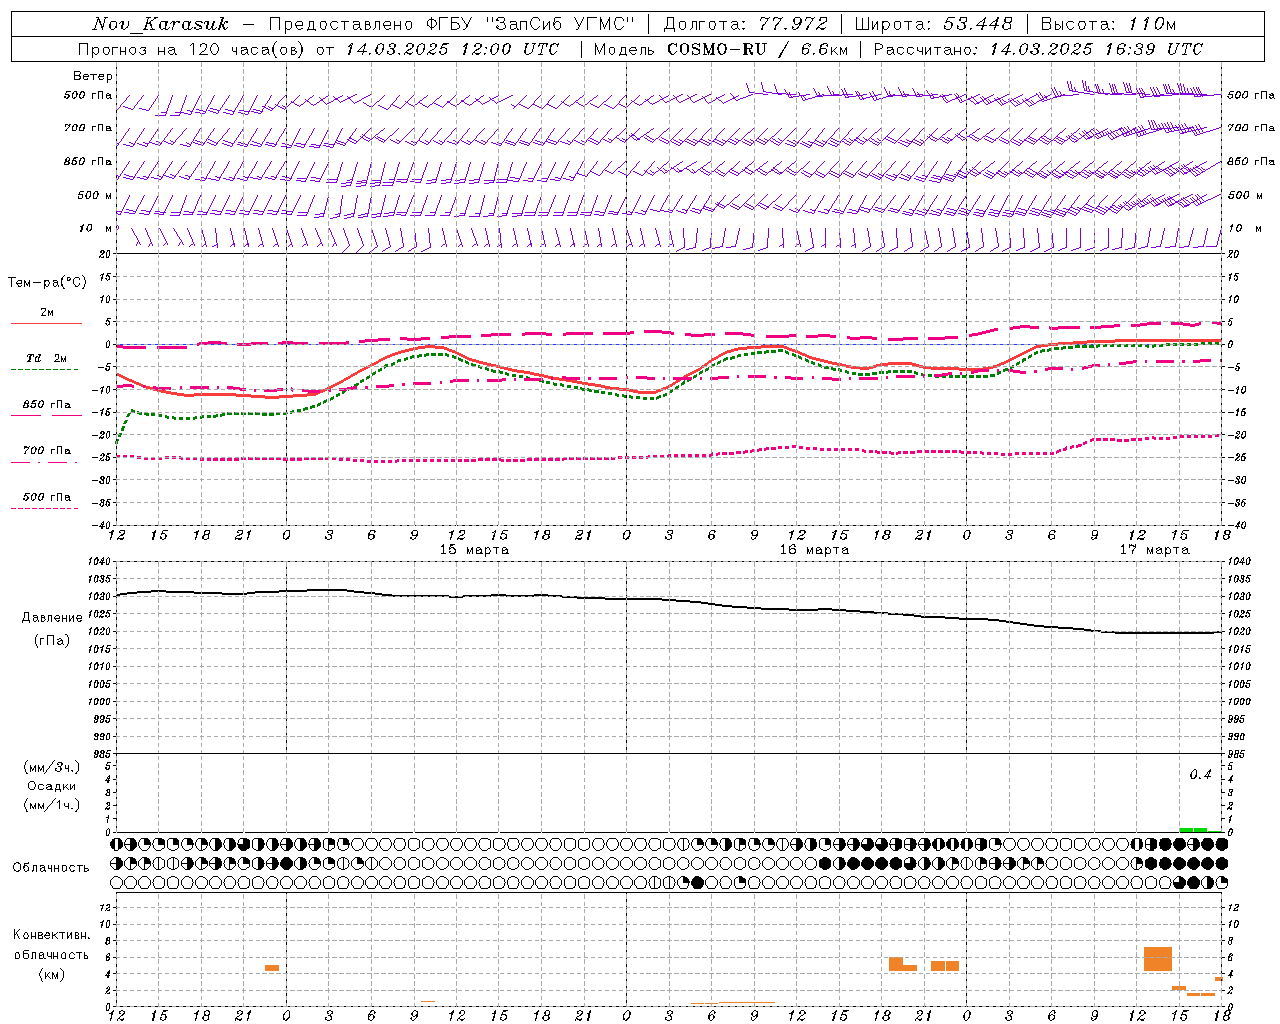Click the solid line sample under the "2м" legend
This screenshot has height=1024, width=1280.
46,324
